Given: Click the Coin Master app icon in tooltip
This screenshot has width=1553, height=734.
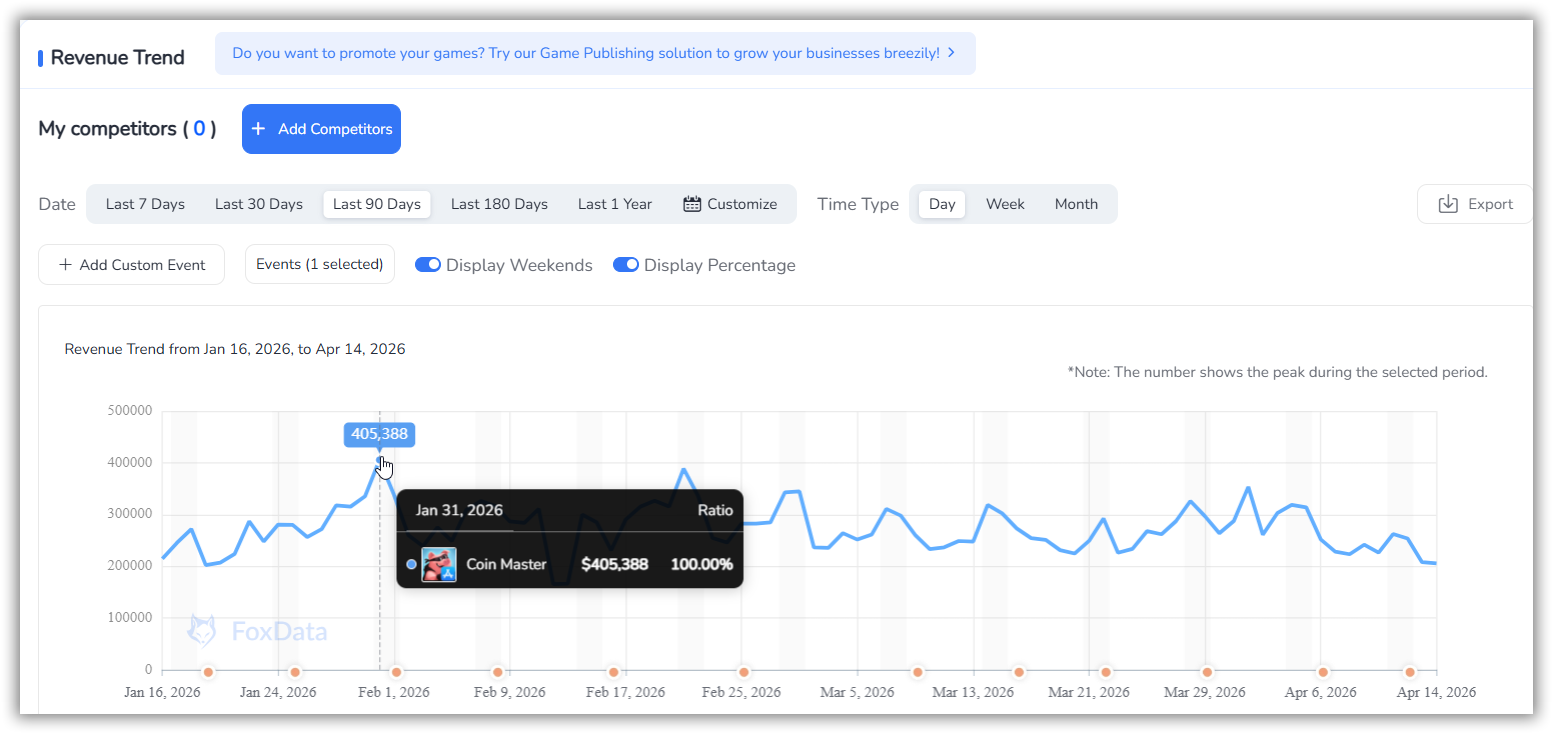Looking at the screenshot, I should (438, 563).
